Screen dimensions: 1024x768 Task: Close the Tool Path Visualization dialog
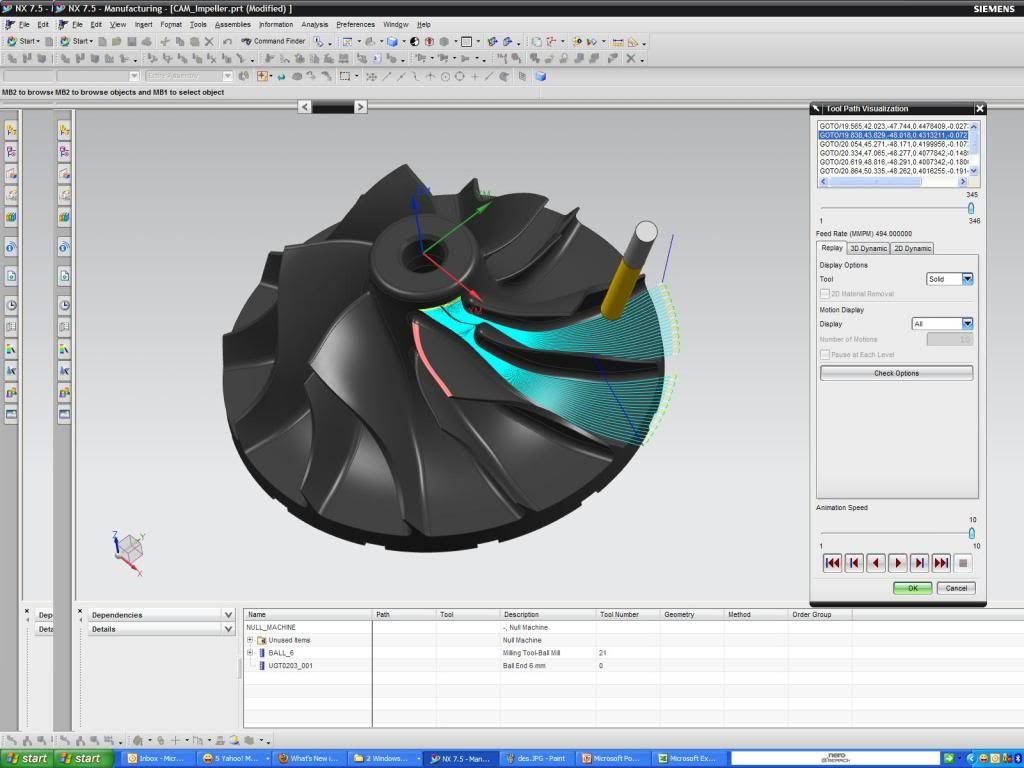click(x=979, y=108)
